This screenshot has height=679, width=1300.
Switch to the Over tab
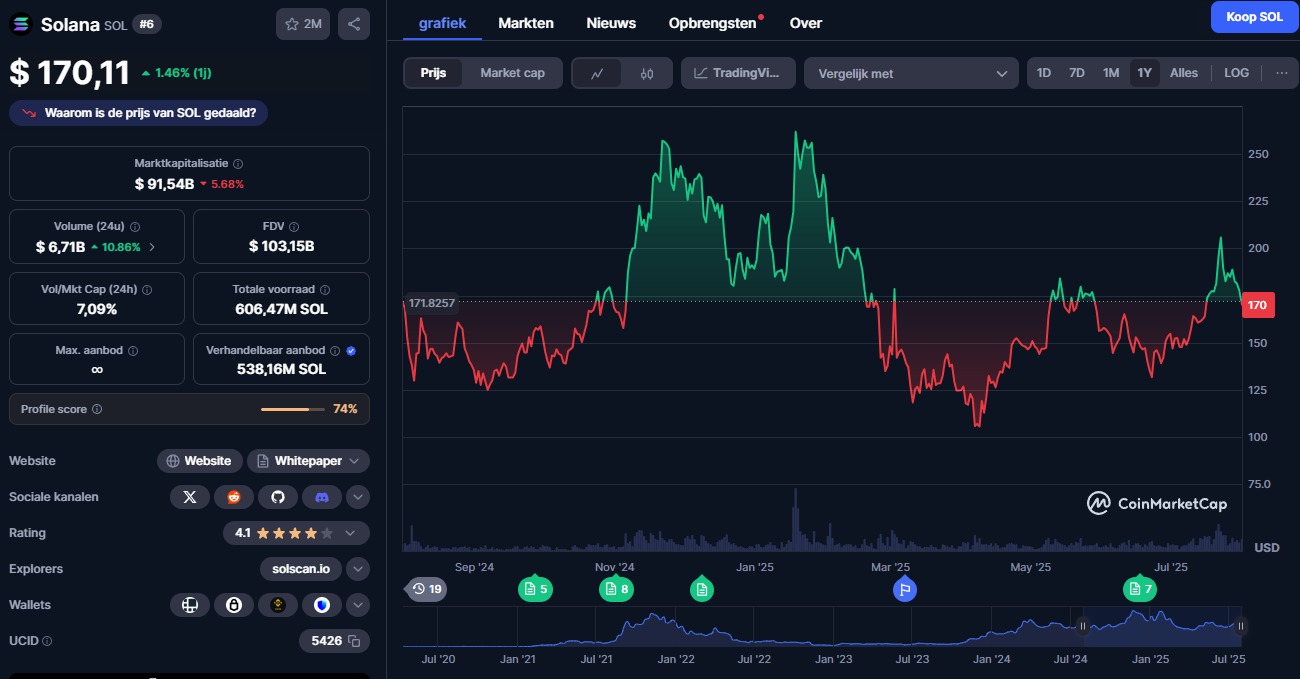tap(806, 22)
